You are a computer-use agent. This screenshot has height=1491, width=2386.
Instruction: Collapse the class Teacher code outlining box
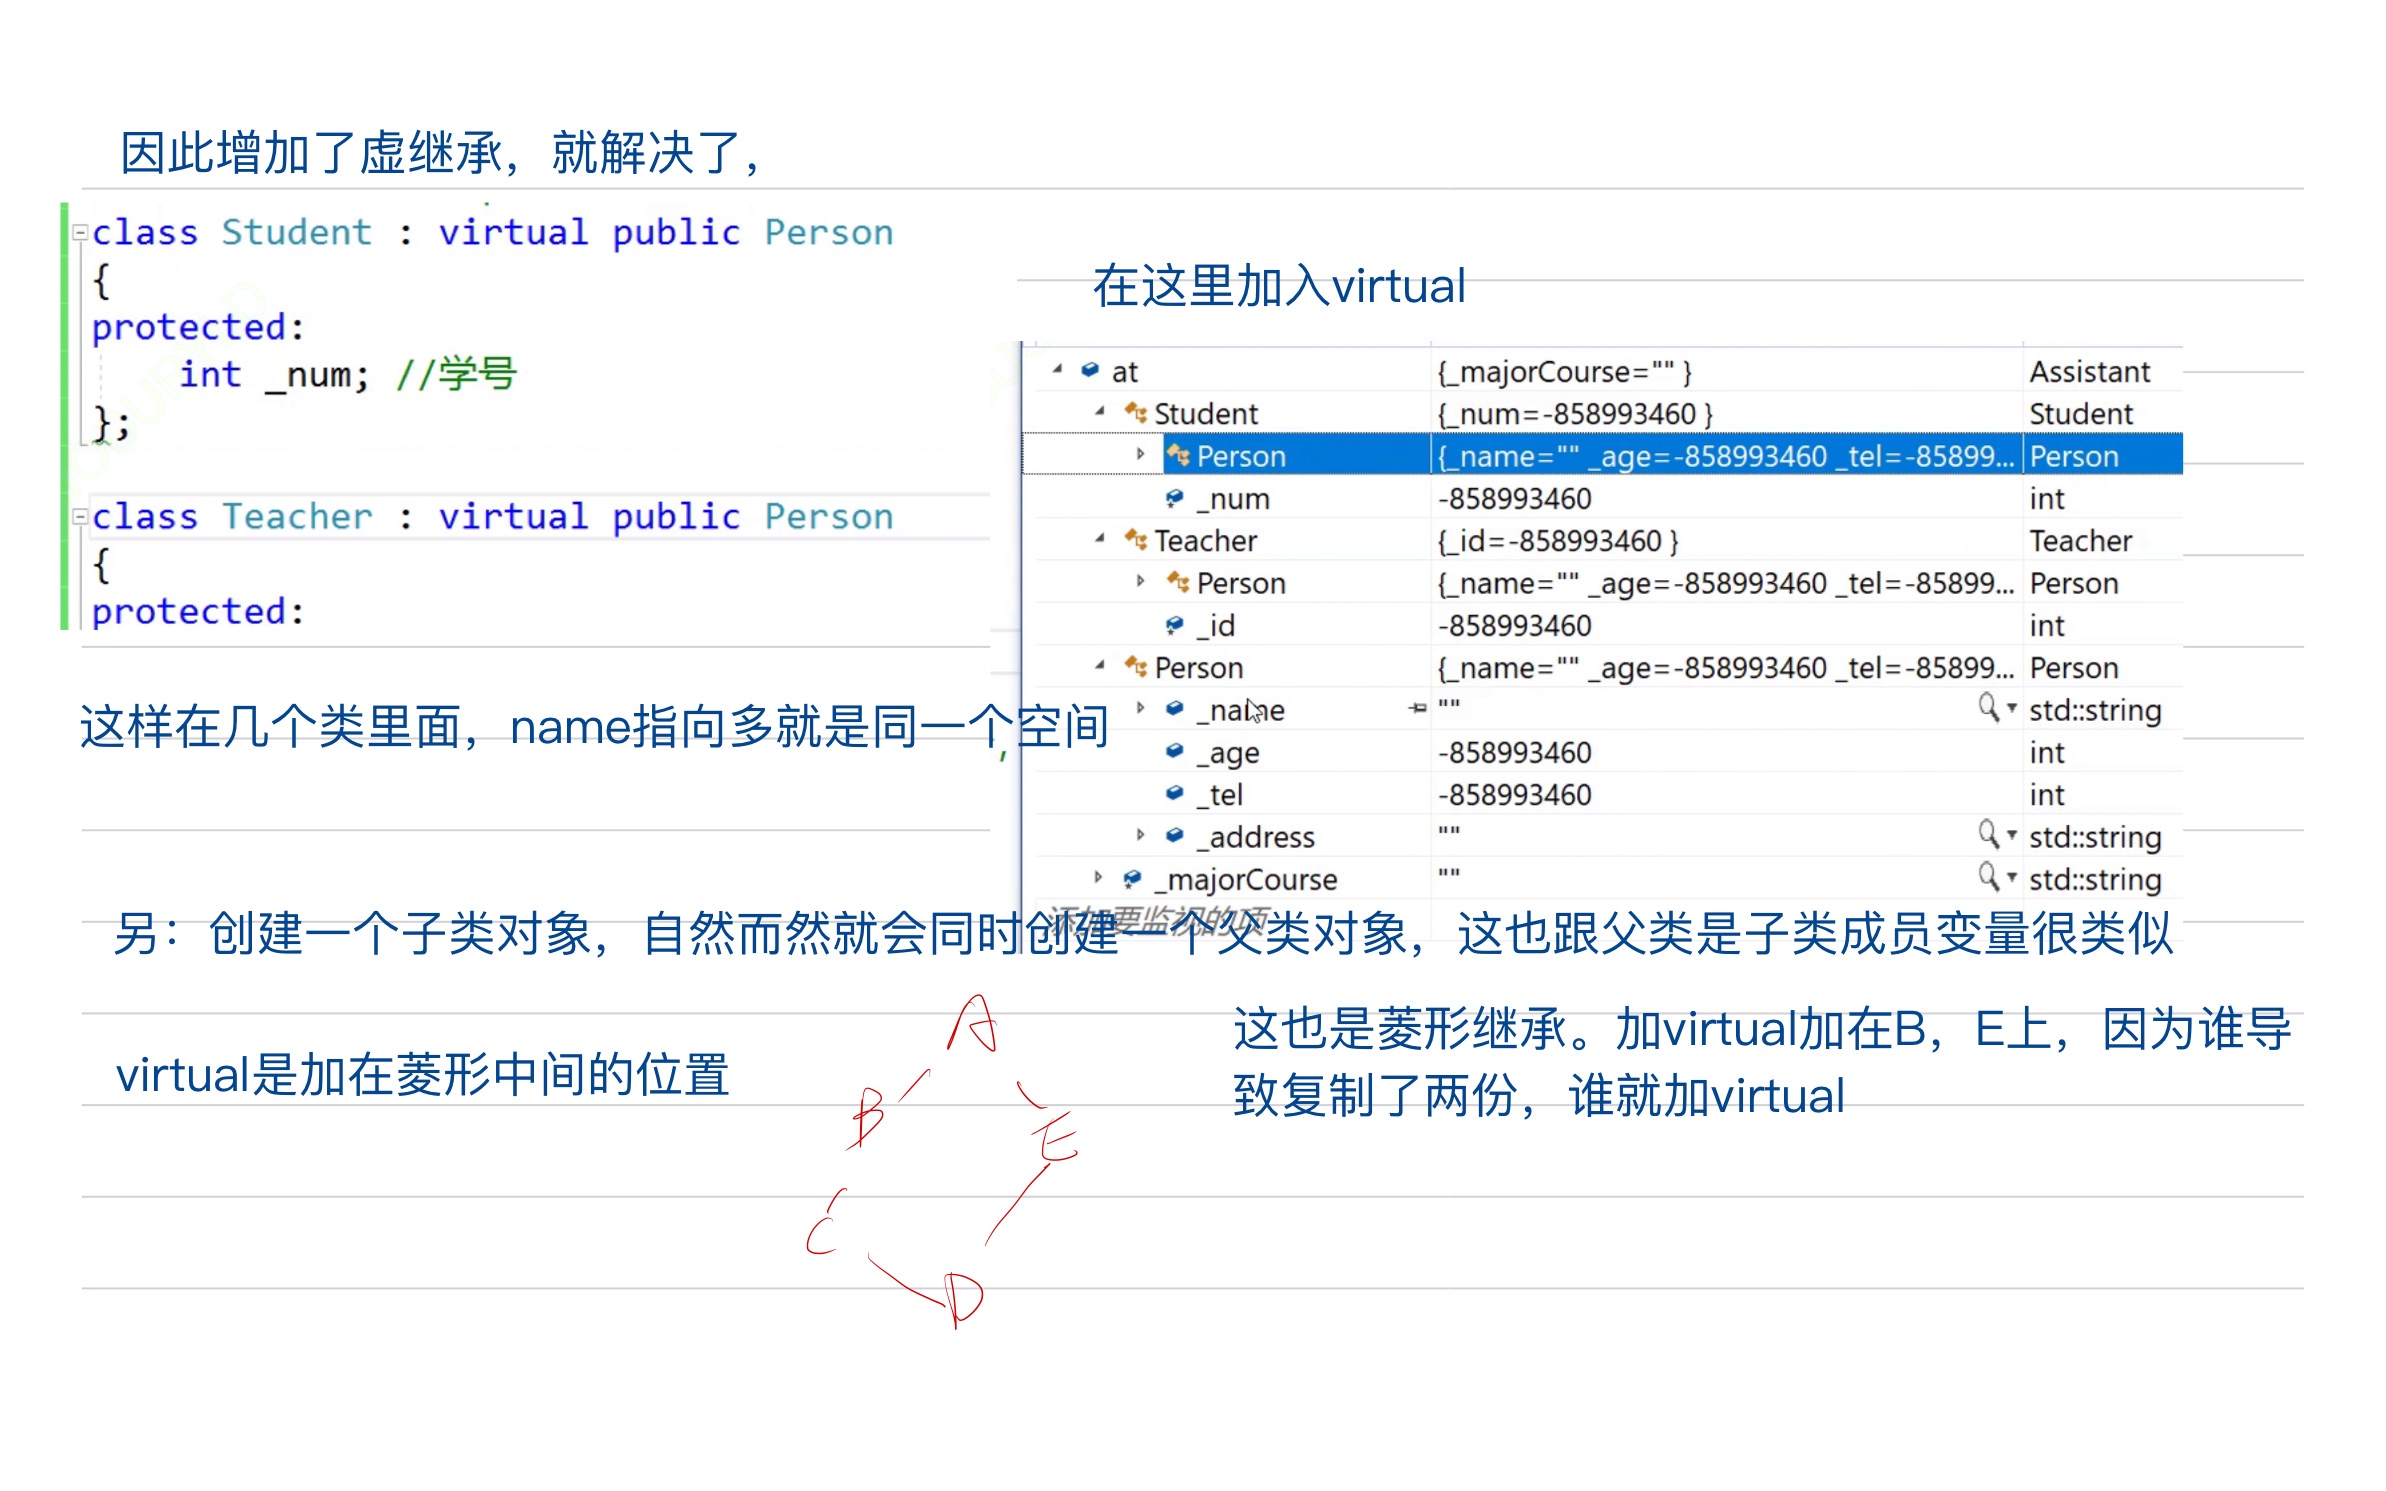[80, 517]
